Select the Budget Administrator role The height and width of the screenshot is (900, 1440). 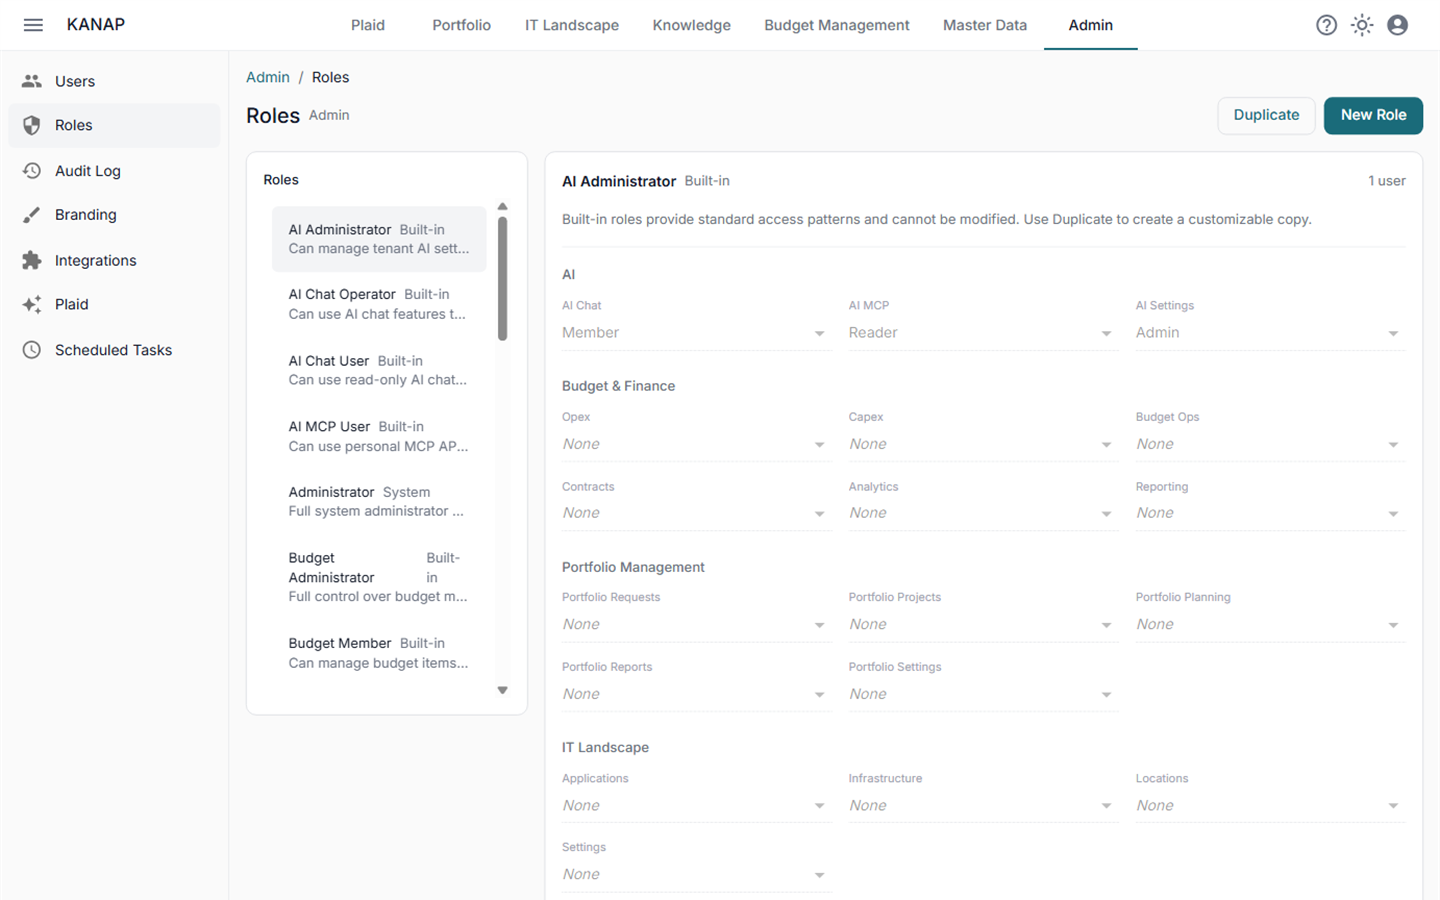(x=379, y=577)
